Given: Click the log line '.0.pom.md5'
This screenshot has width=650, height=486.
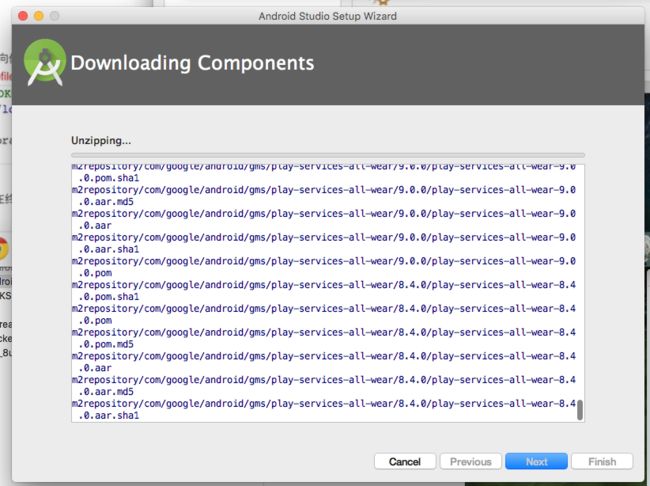Looking at the screenshot, I should point(106,344).
